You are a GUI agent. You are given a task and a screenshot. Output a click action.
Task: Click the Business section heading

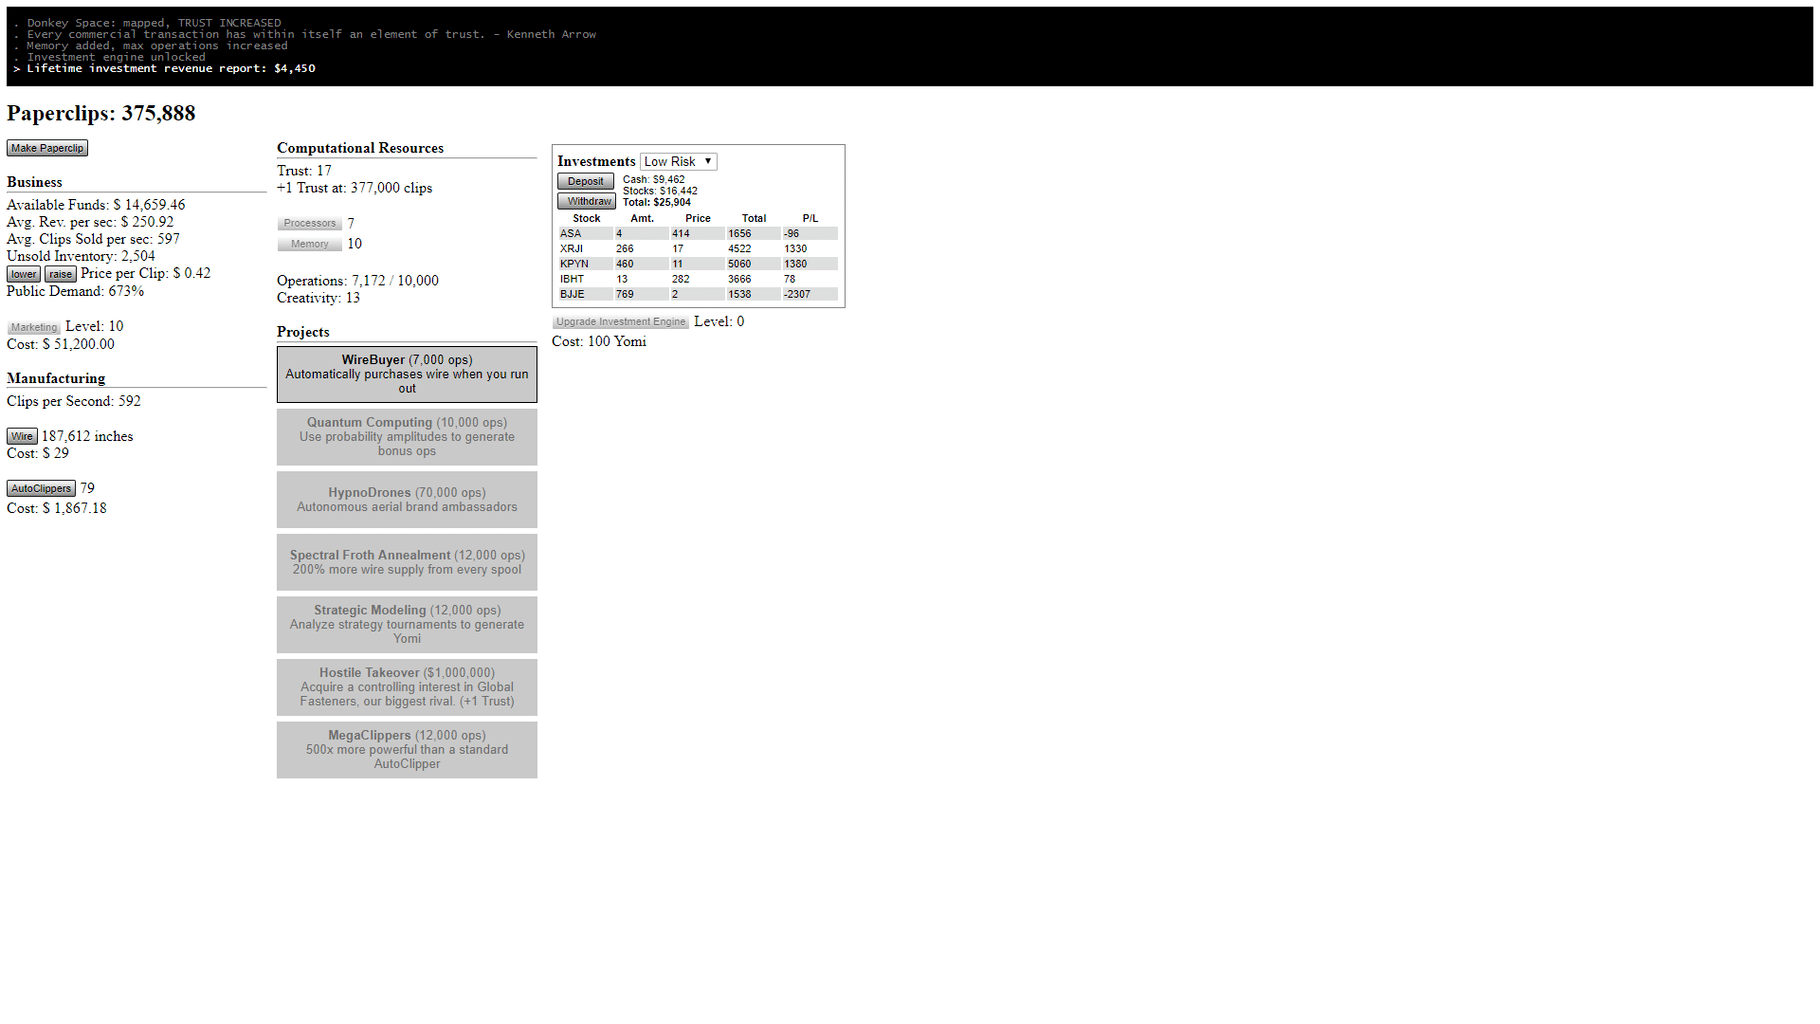[34, 182]
